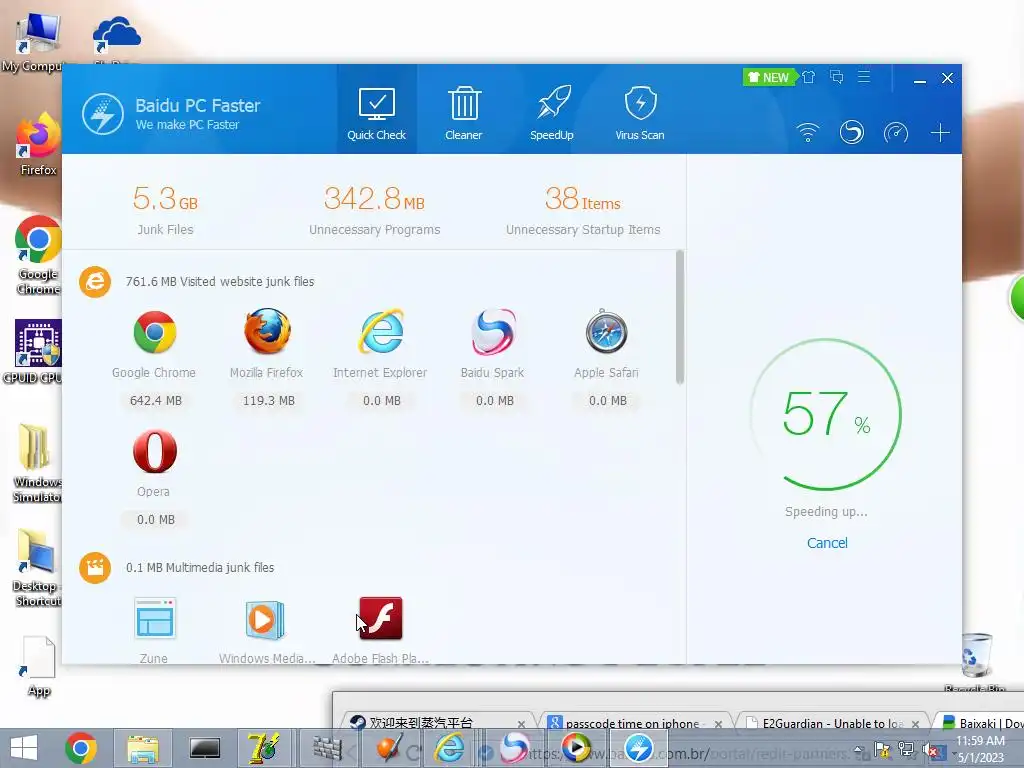Click the Visited website junk files icon
This screenshot has height=768, width=1024.
point(95,281)
